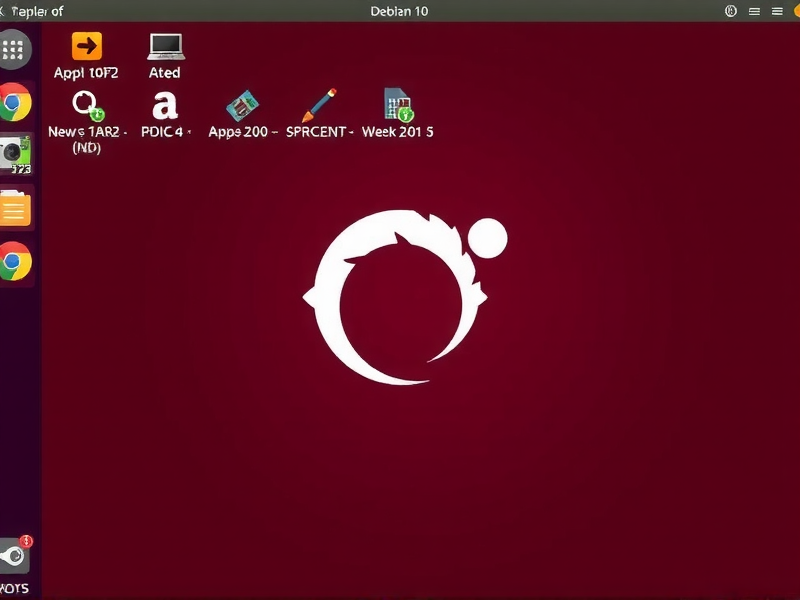Select the Apps 200 desktop icon
This screenshot has width=800, height=600.
pos(243,105)
